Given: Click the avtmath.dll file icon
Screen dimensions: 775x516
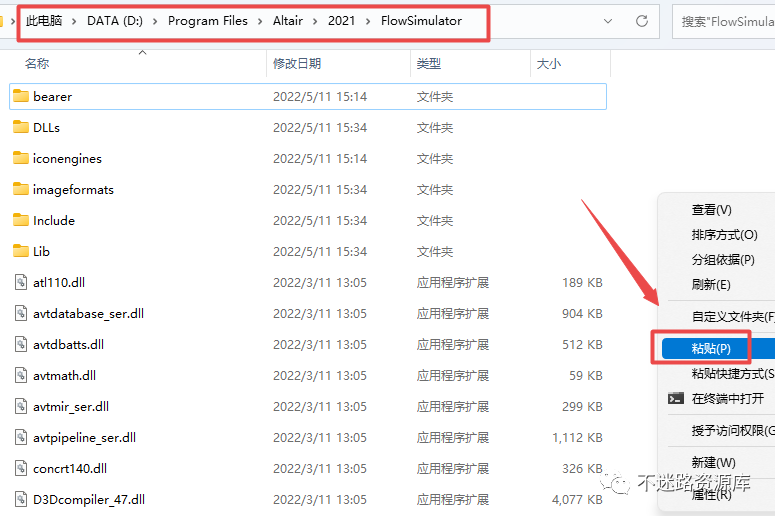Looking at the screenshot, I should (21, 376).
